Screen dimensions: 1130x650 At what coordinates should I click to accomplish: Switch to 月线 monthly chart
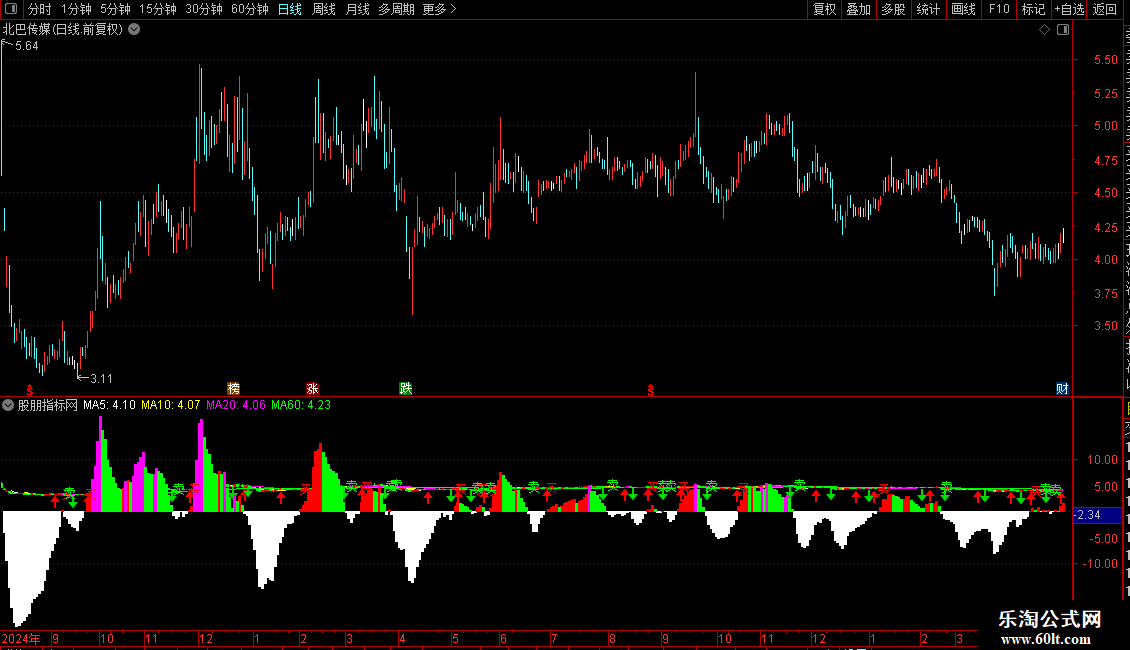click(357, 9)
